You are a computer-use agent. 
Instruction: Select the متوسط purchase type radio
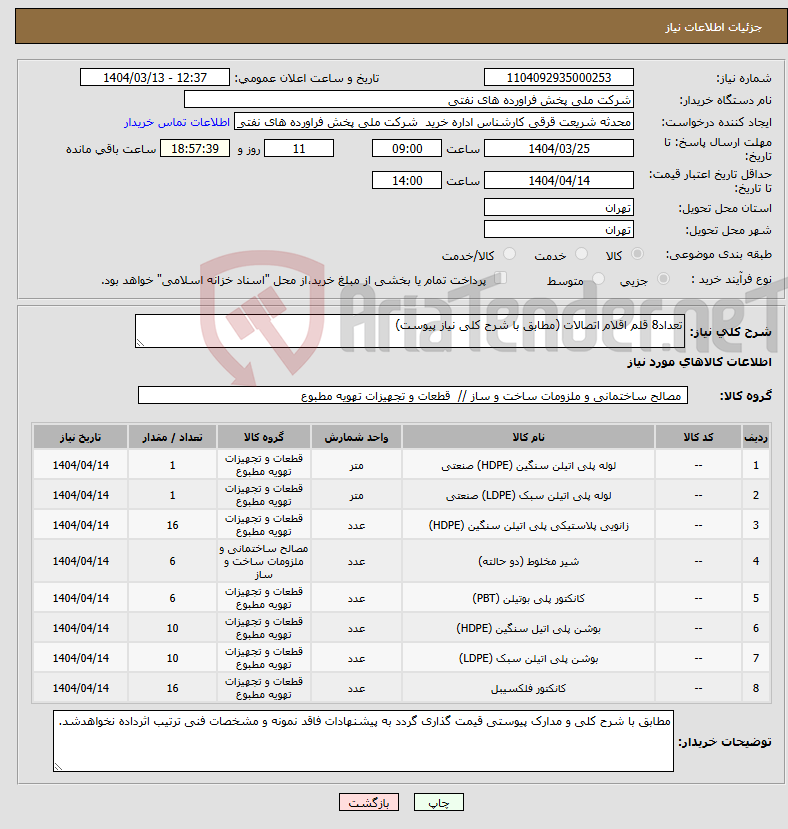[x=599, y=279]
